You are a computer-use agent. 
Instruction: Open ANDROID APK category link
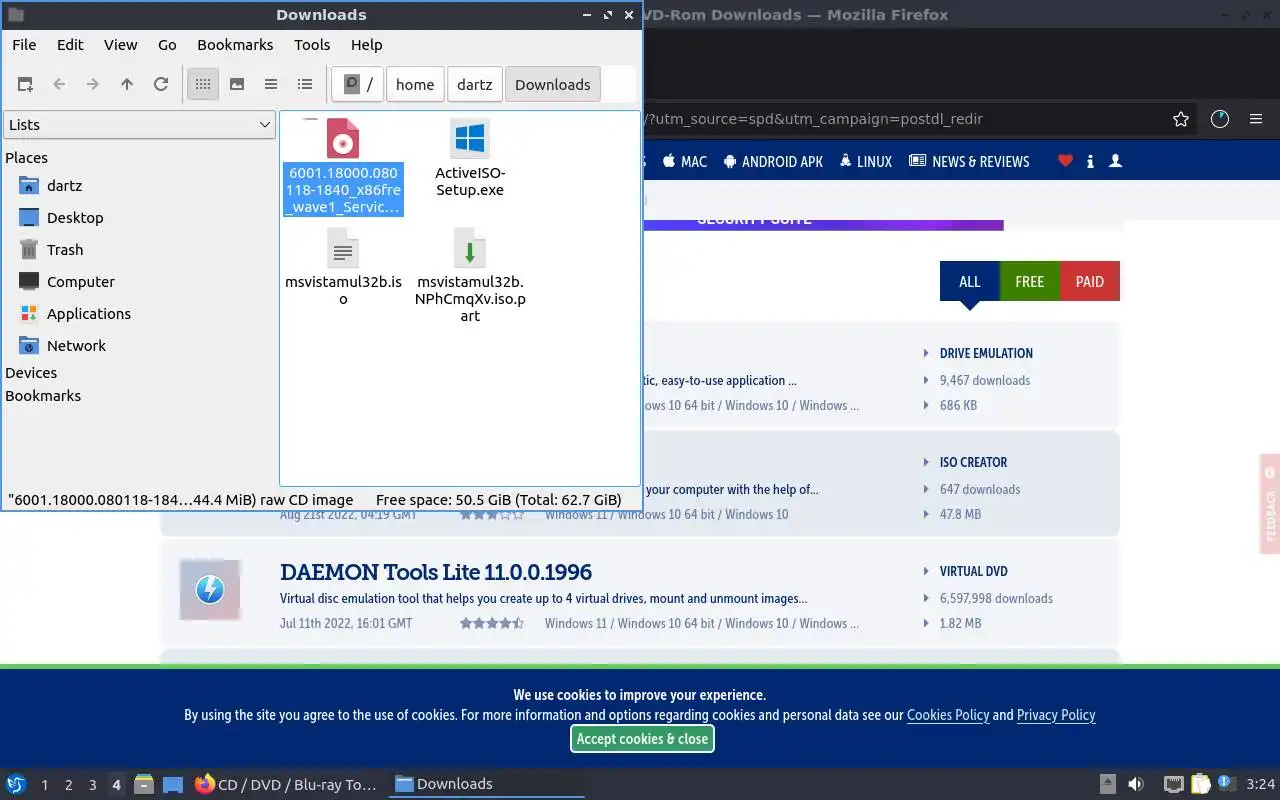coord(773,162)
